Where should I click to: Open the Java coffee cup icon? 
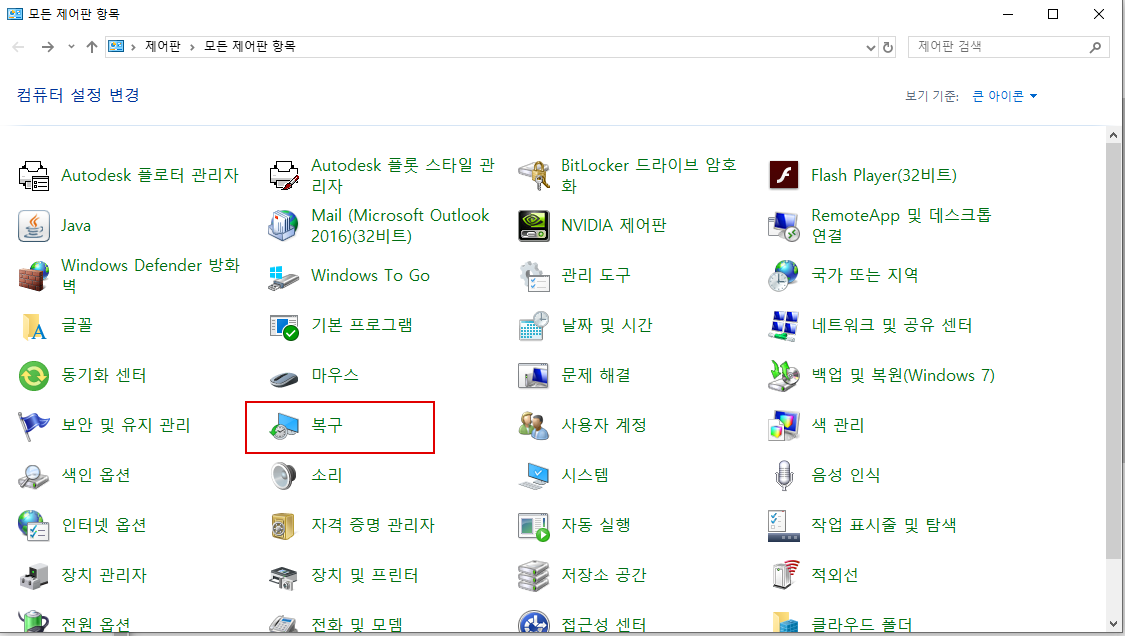34,225
